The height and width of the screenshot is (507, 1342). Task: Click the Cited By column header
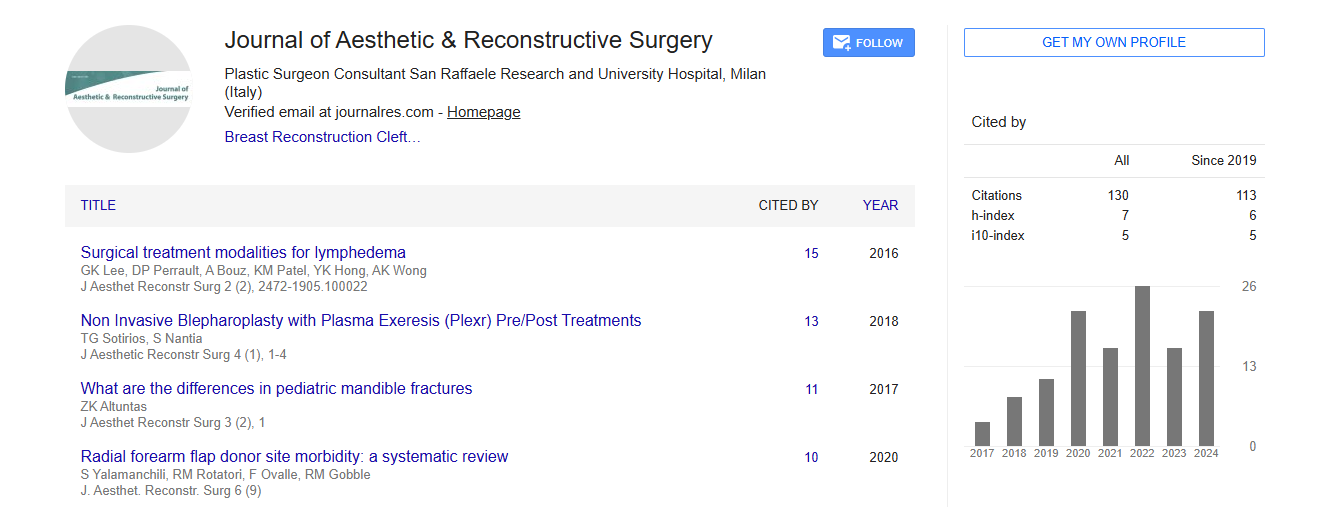[788, 205]
